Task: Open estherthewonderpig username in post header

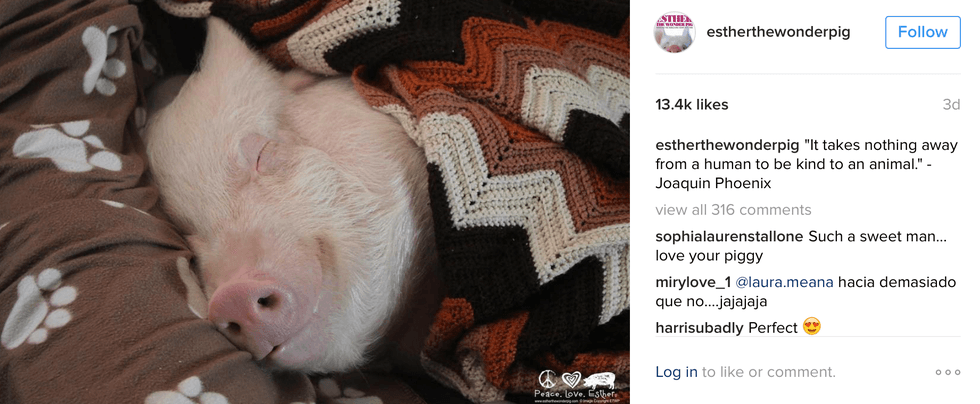Action: click(x=778, y=32)
